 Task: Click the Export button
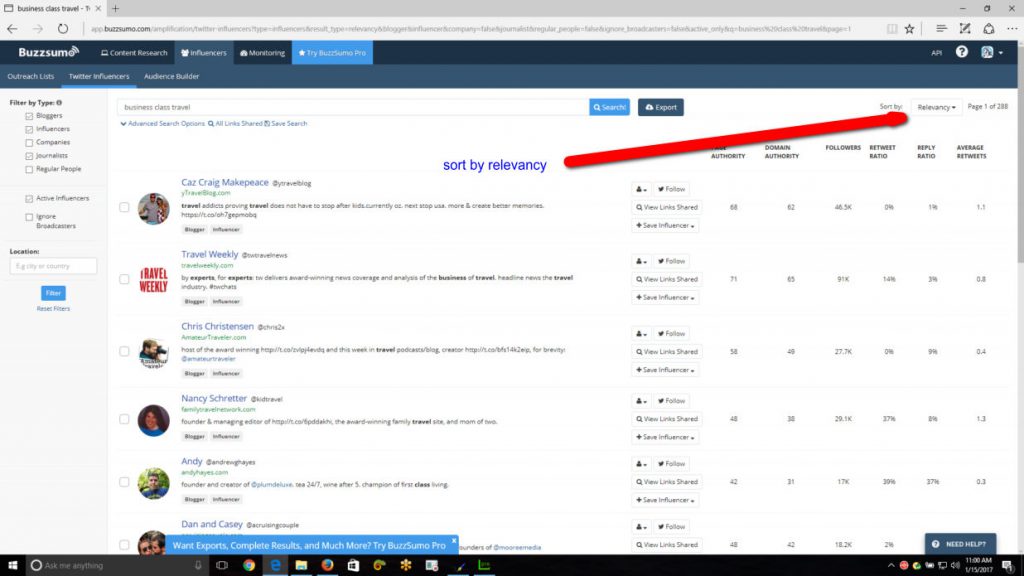(x=661, y=107)
